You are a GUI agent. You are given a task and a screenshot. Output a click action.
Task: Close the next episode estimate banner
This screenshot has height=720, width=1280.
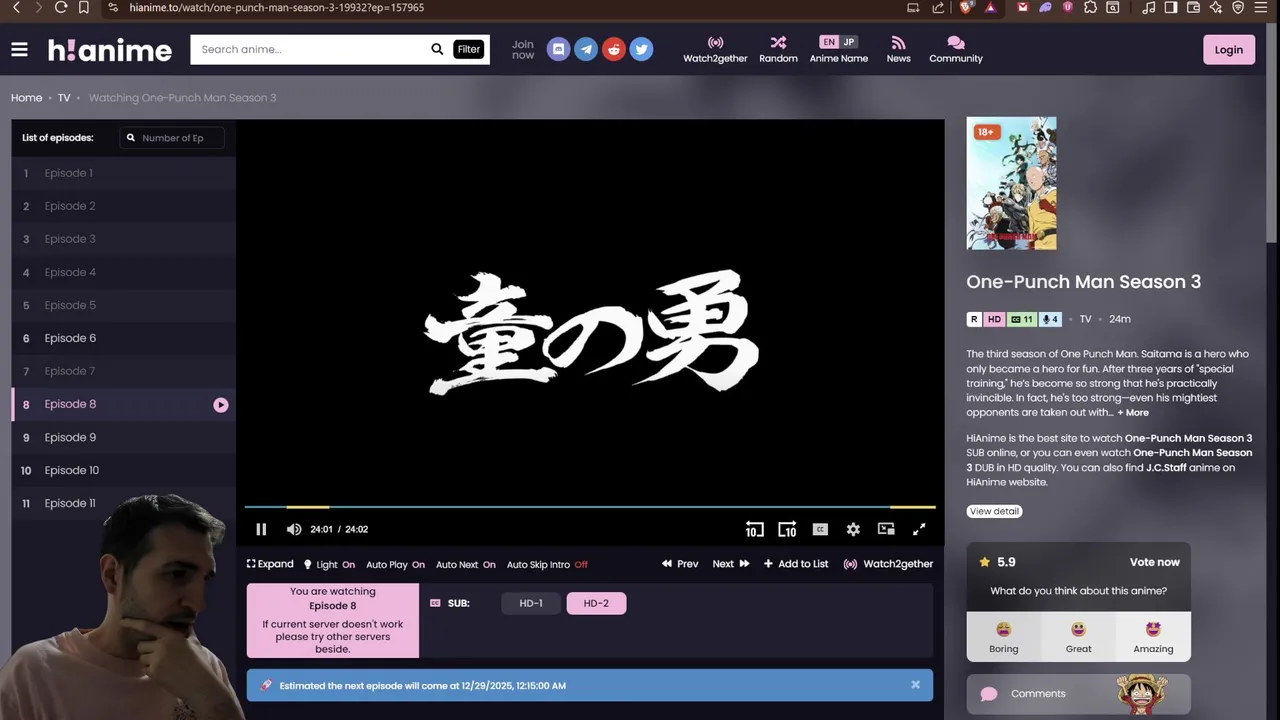click(x=915, y=685)
